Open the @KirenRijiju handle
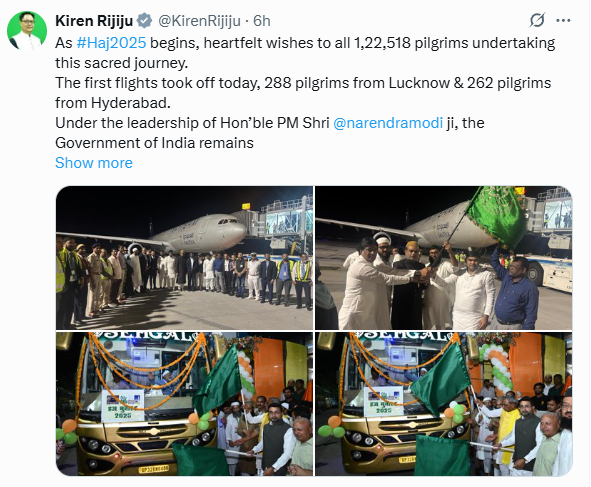 click(199, 21)
